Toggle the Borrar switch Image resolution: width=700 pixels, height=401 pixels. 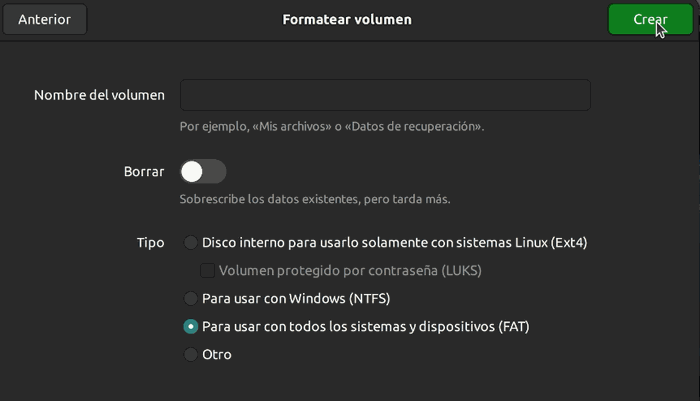pyautogui.click(x=203, y=171)
